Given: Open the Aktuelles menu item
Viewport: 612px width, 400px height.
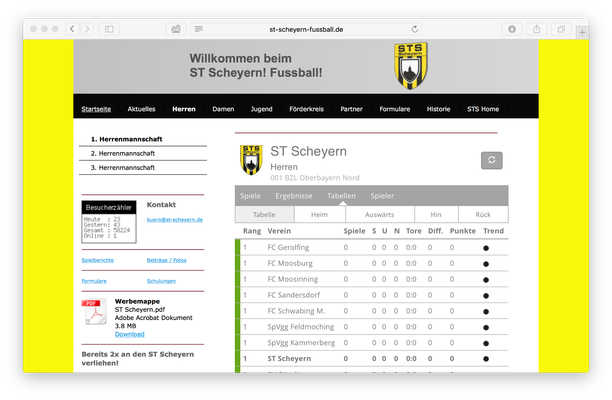Looking at the screenshot, I should pos(141,109).
